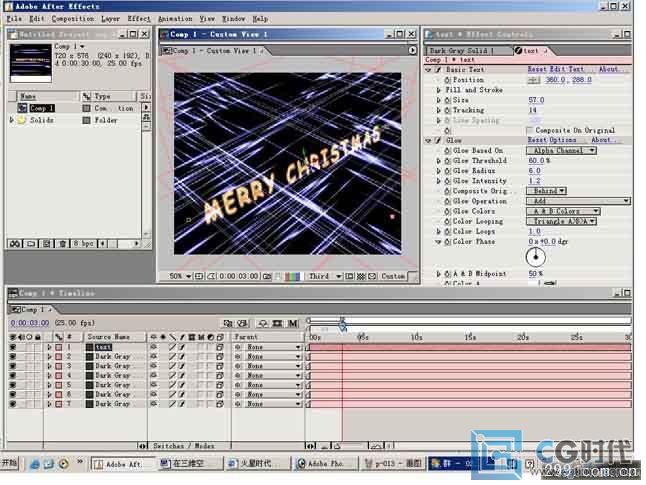The image size is (646, 485).
Task: Open Glow Colors A & B Colors dropdown
Action: pos(563,211)
